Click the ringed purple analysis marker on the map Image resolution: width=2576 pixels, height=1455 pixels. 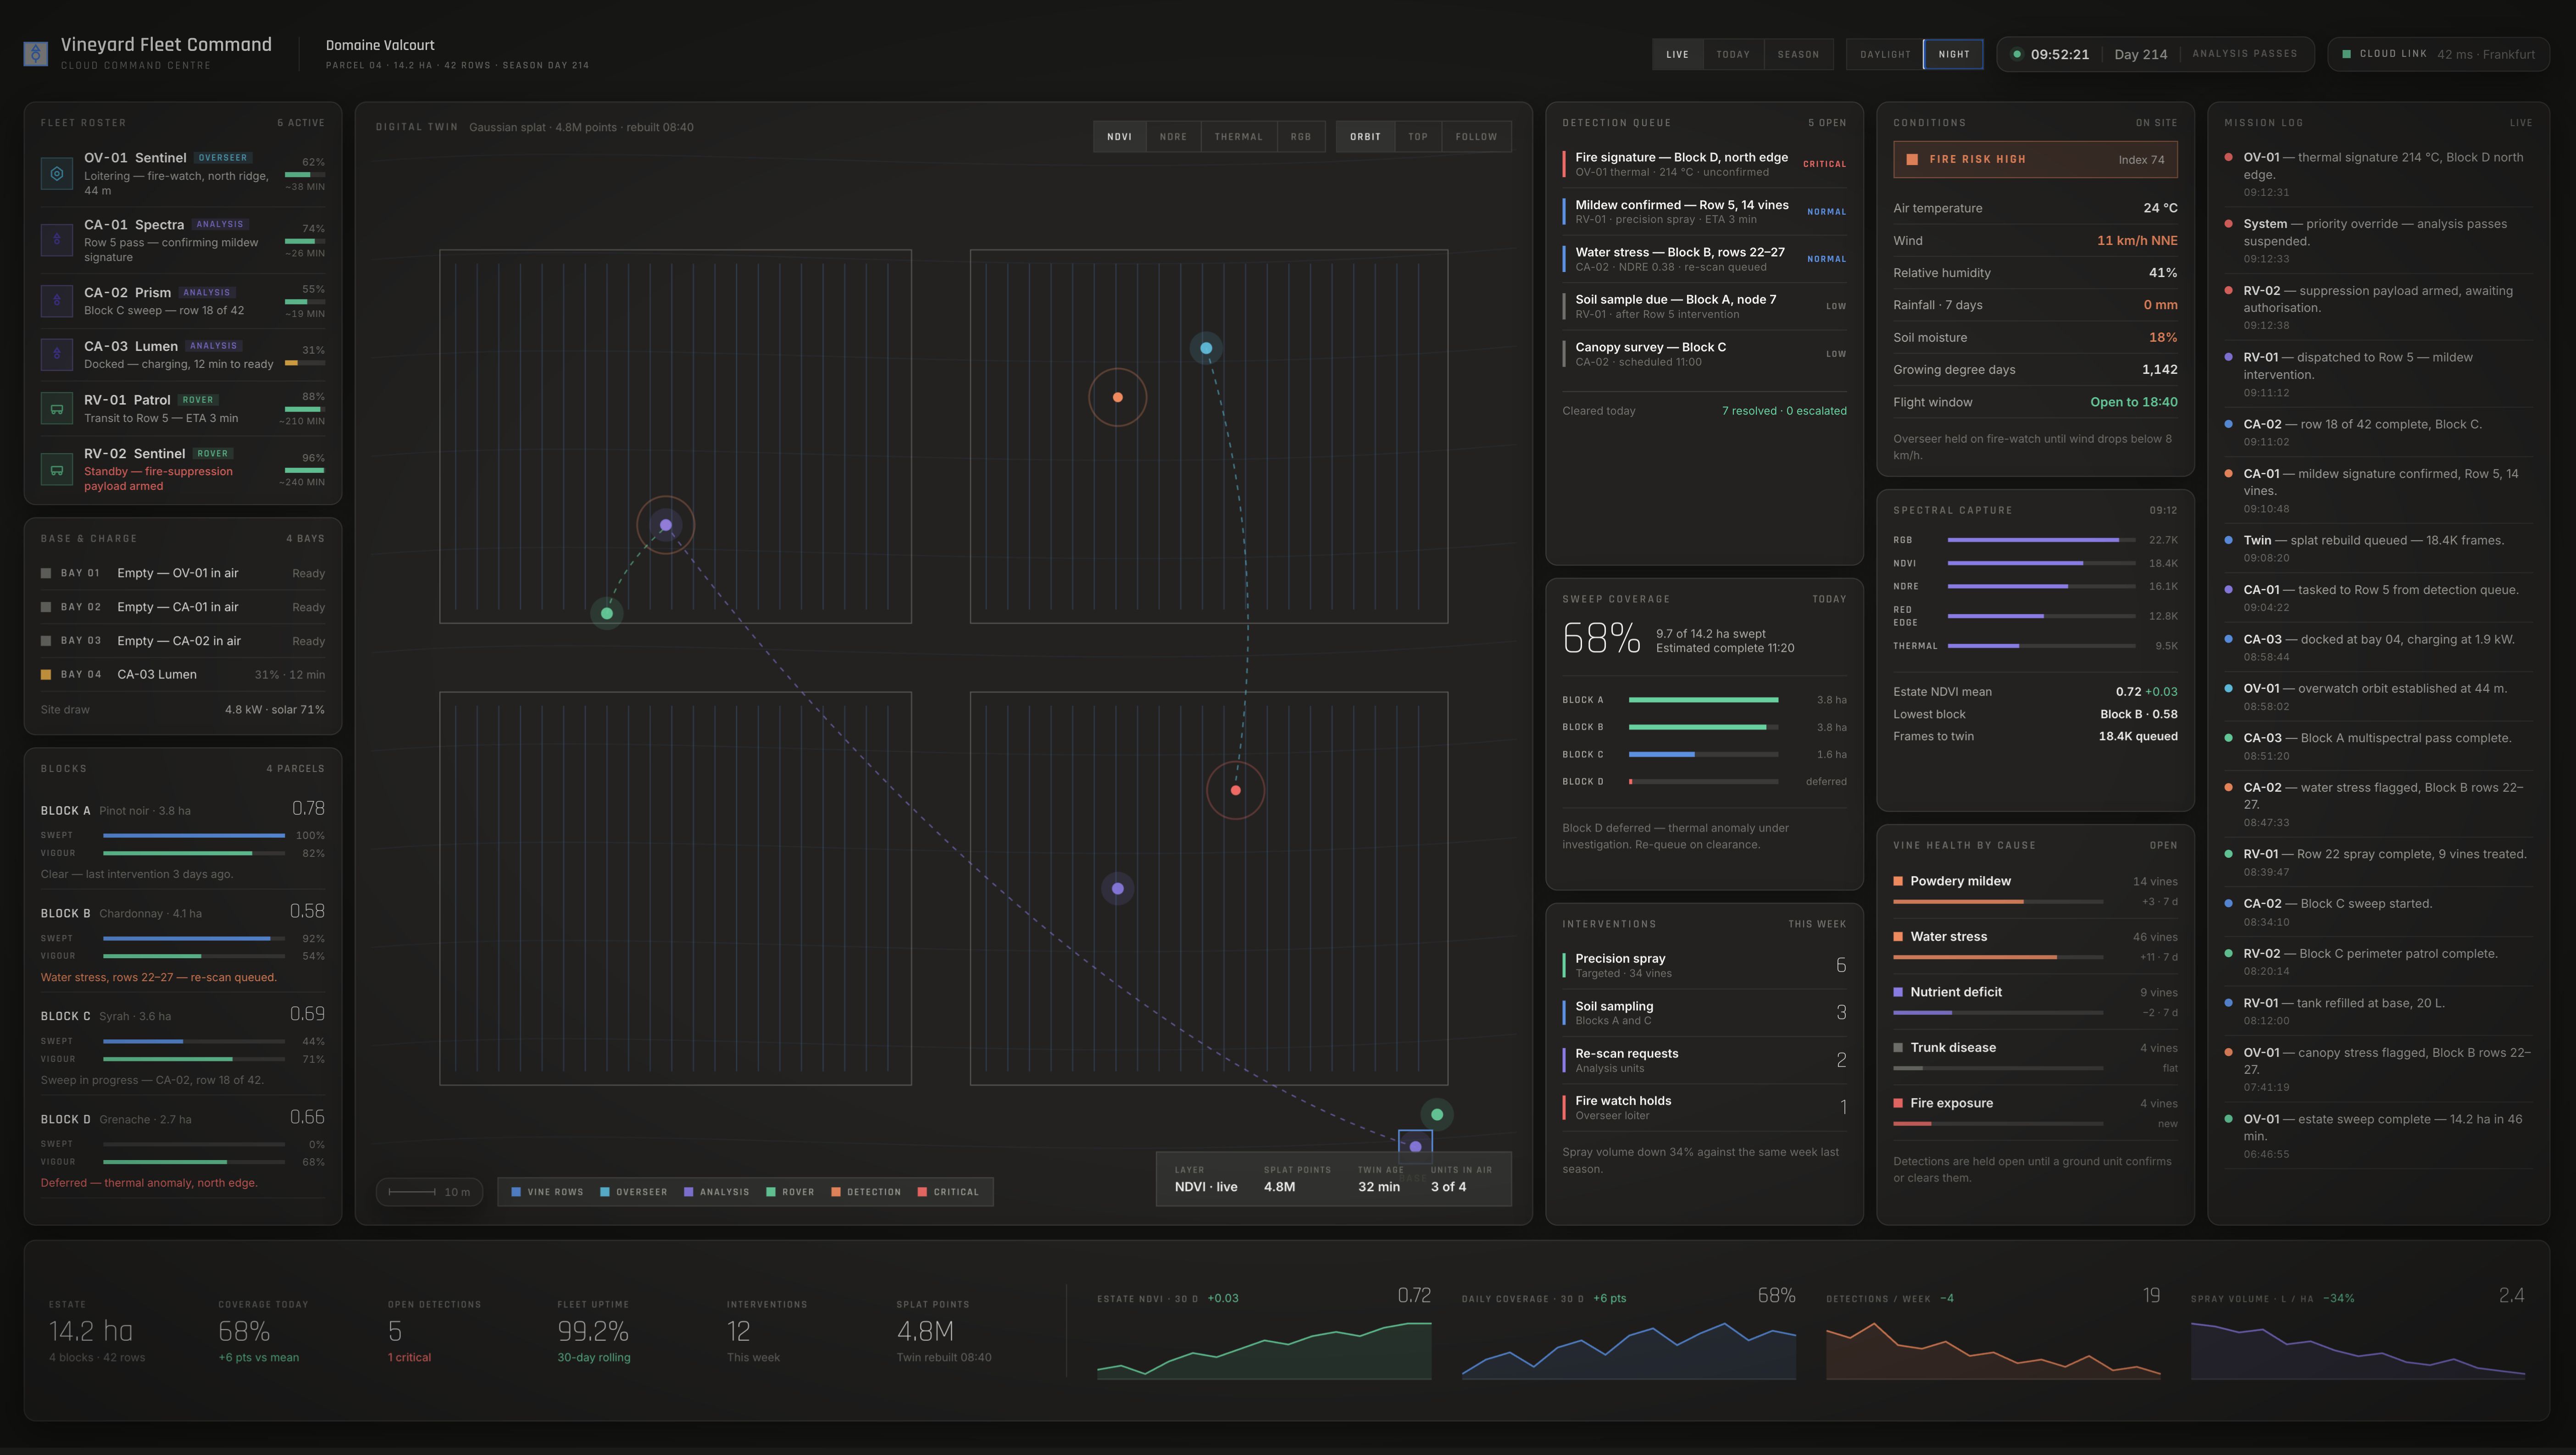(x=666, y=525)
